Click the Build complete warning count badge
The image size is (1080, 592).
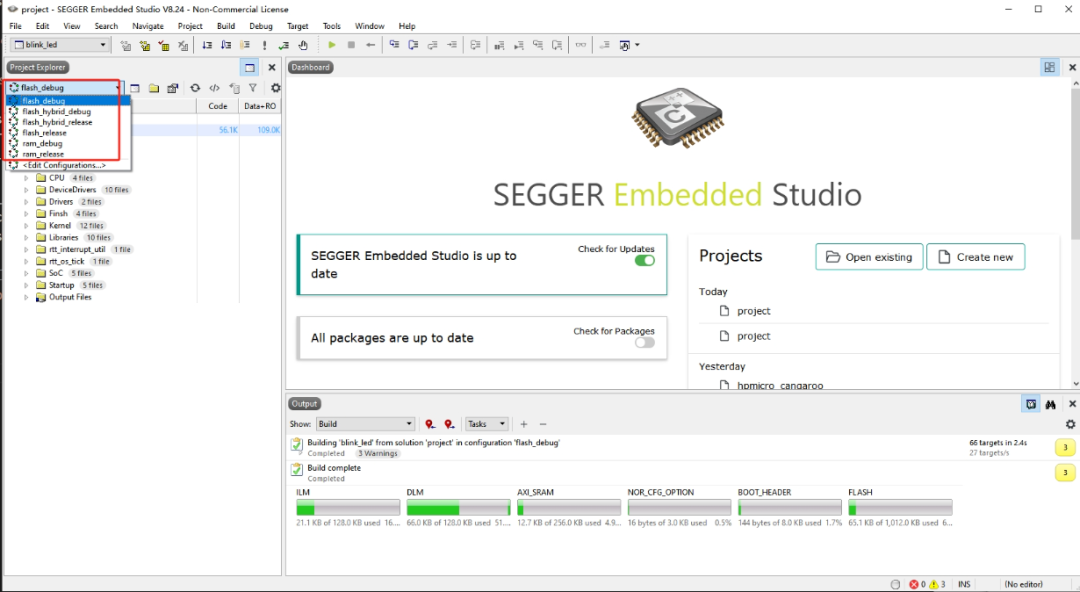(1065, 472)
